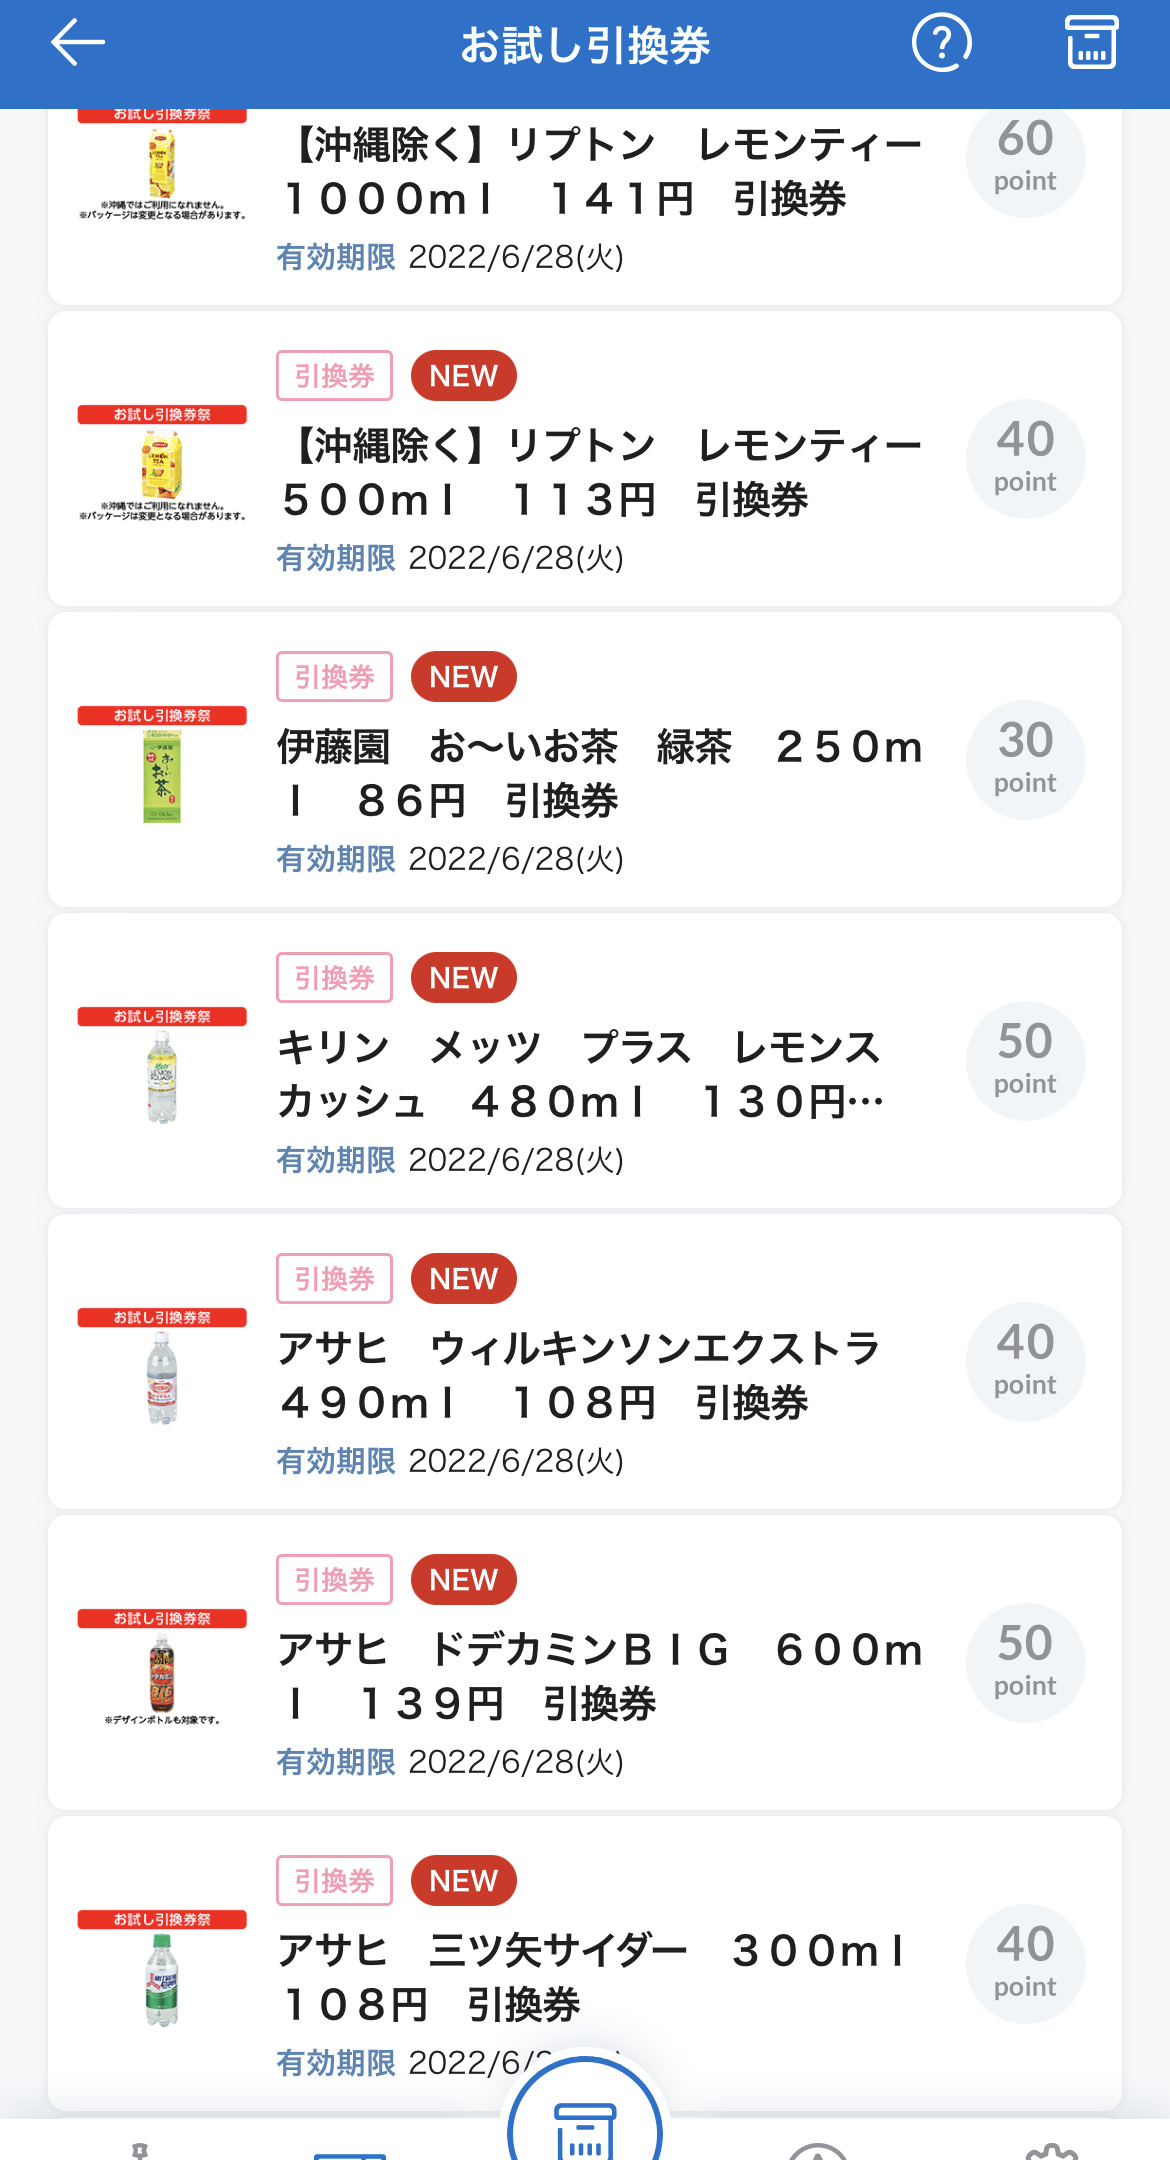This screenshot has width=1170, height=2160.
Task: Select the 伊藤園 お〜いお茶 250ml coupon
Action: pos(600,774)
